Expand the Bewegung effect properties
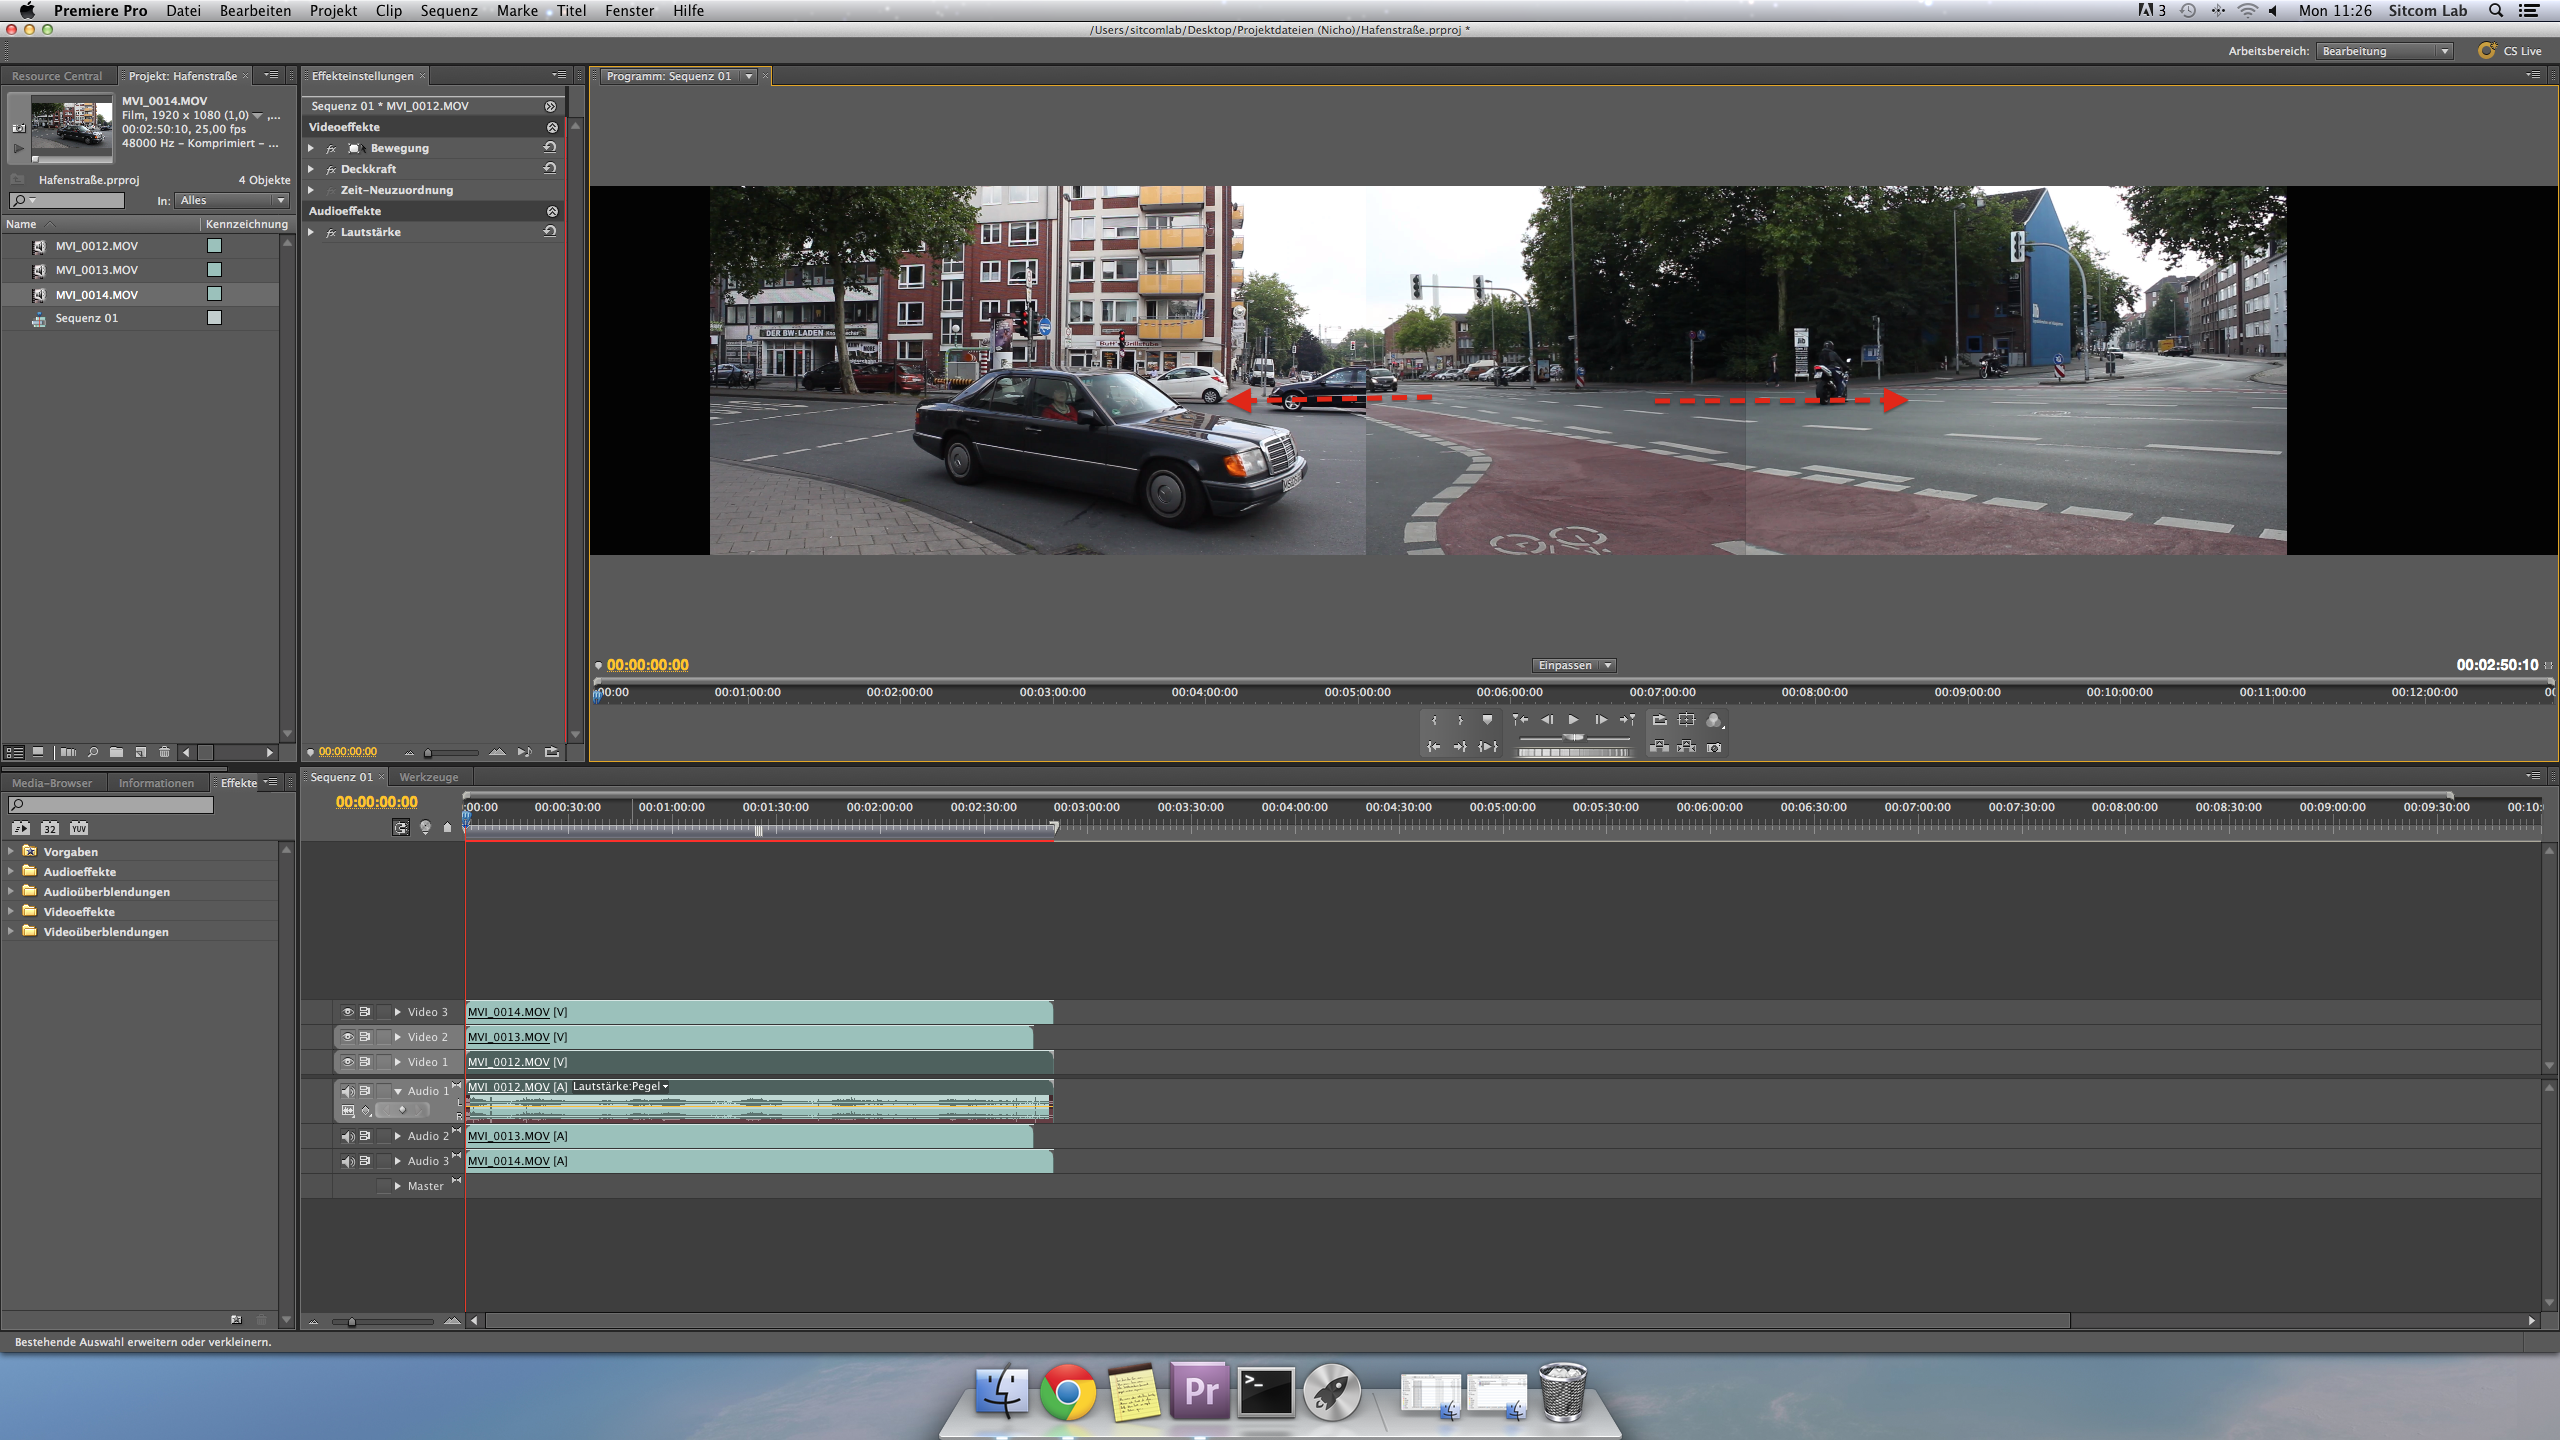The height and width of the screenshot is (1440, 2560). click(311, 148)
